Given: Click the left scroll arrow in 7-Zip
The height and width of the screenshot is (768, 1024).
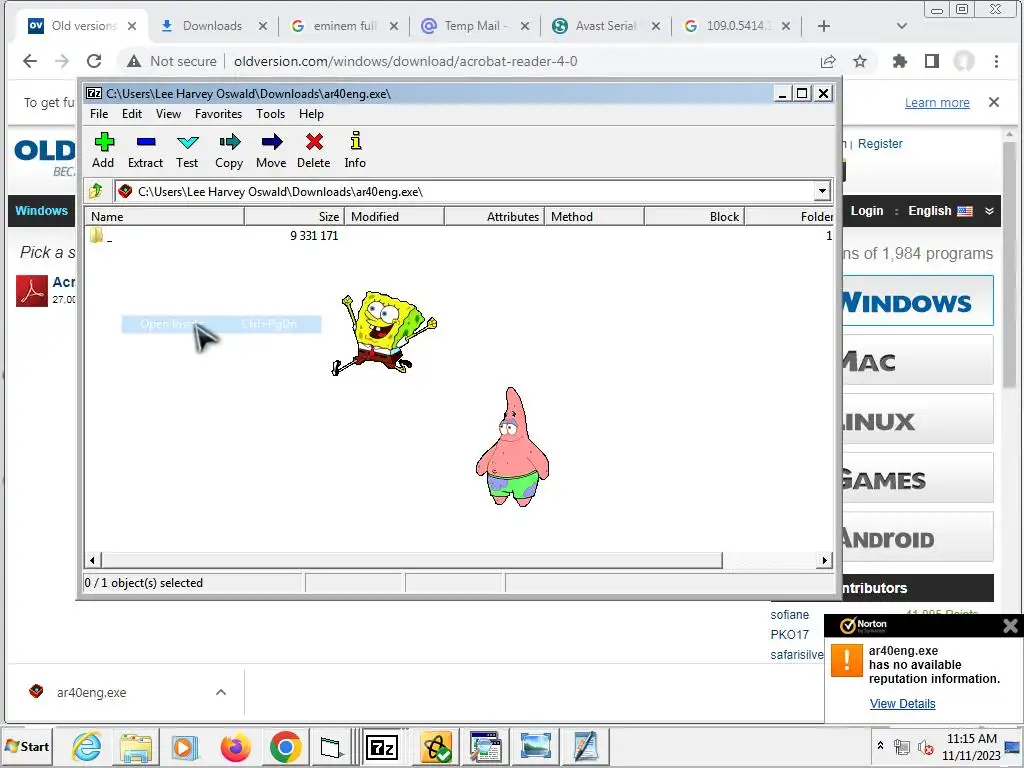Looking at the screenshot, I should (x=92, y=560).
